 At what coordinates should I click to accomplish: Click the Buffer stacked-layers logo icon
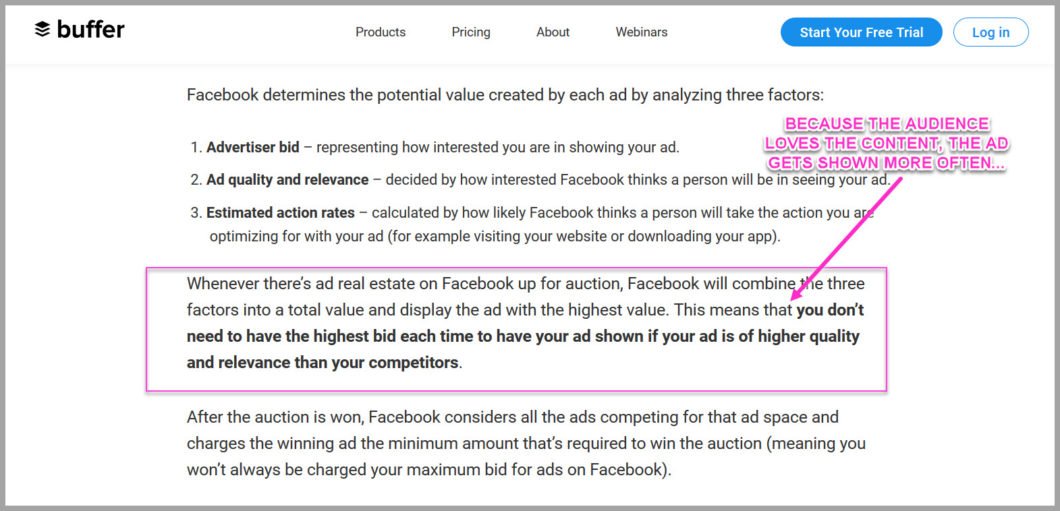point(43,30)
